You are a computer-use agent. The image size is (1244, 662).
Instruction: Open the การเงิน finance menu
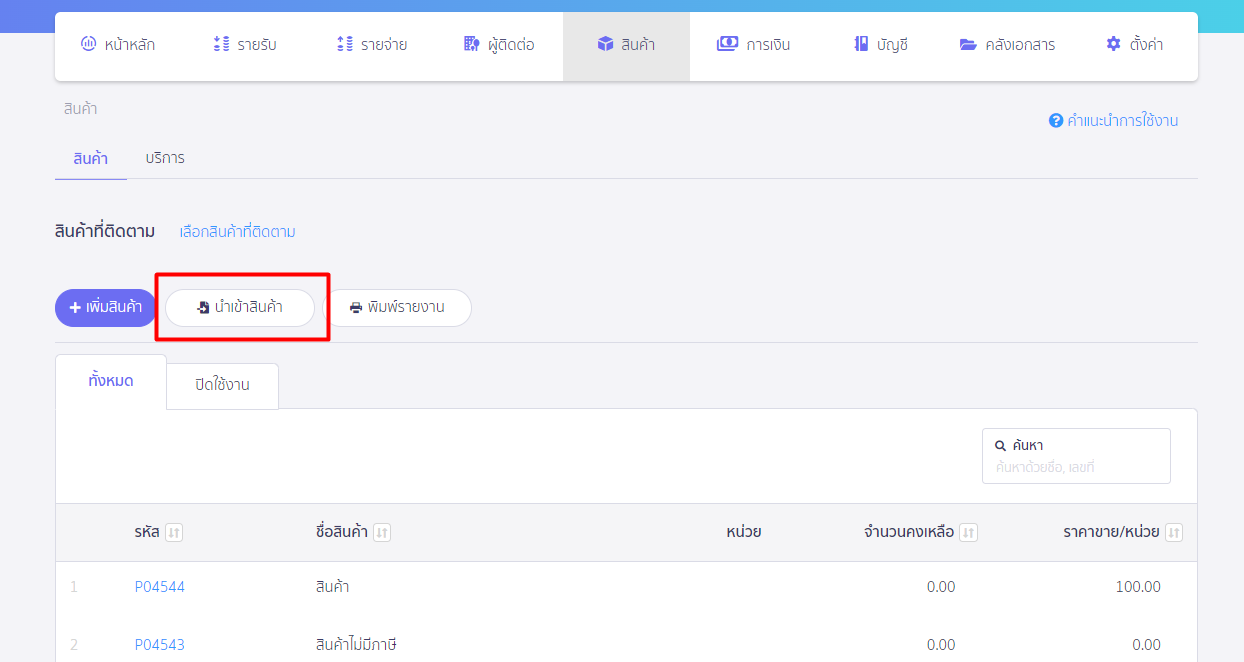(x=753, y=45)
